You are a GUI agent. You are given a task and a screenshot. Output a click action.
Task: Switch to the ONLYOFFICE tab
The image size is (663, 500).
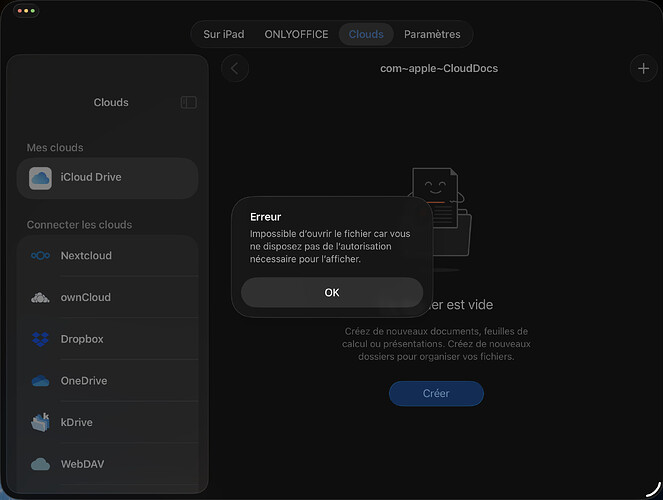click(x=296, y=34)
